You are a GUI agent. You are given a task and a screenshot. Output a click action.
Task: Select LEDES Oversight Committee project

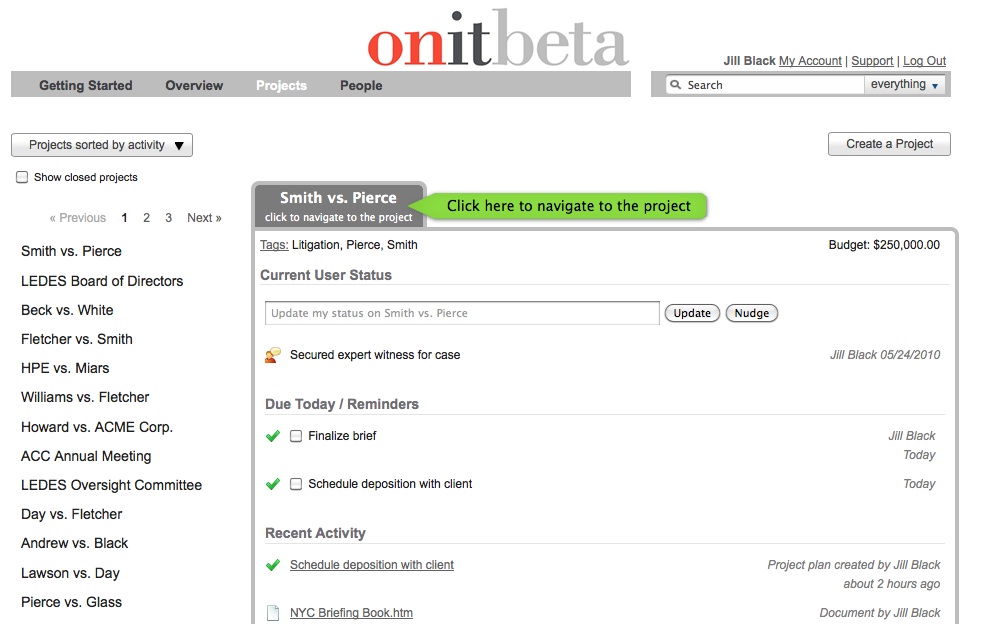pyautogui.click(x=112, y=485)
